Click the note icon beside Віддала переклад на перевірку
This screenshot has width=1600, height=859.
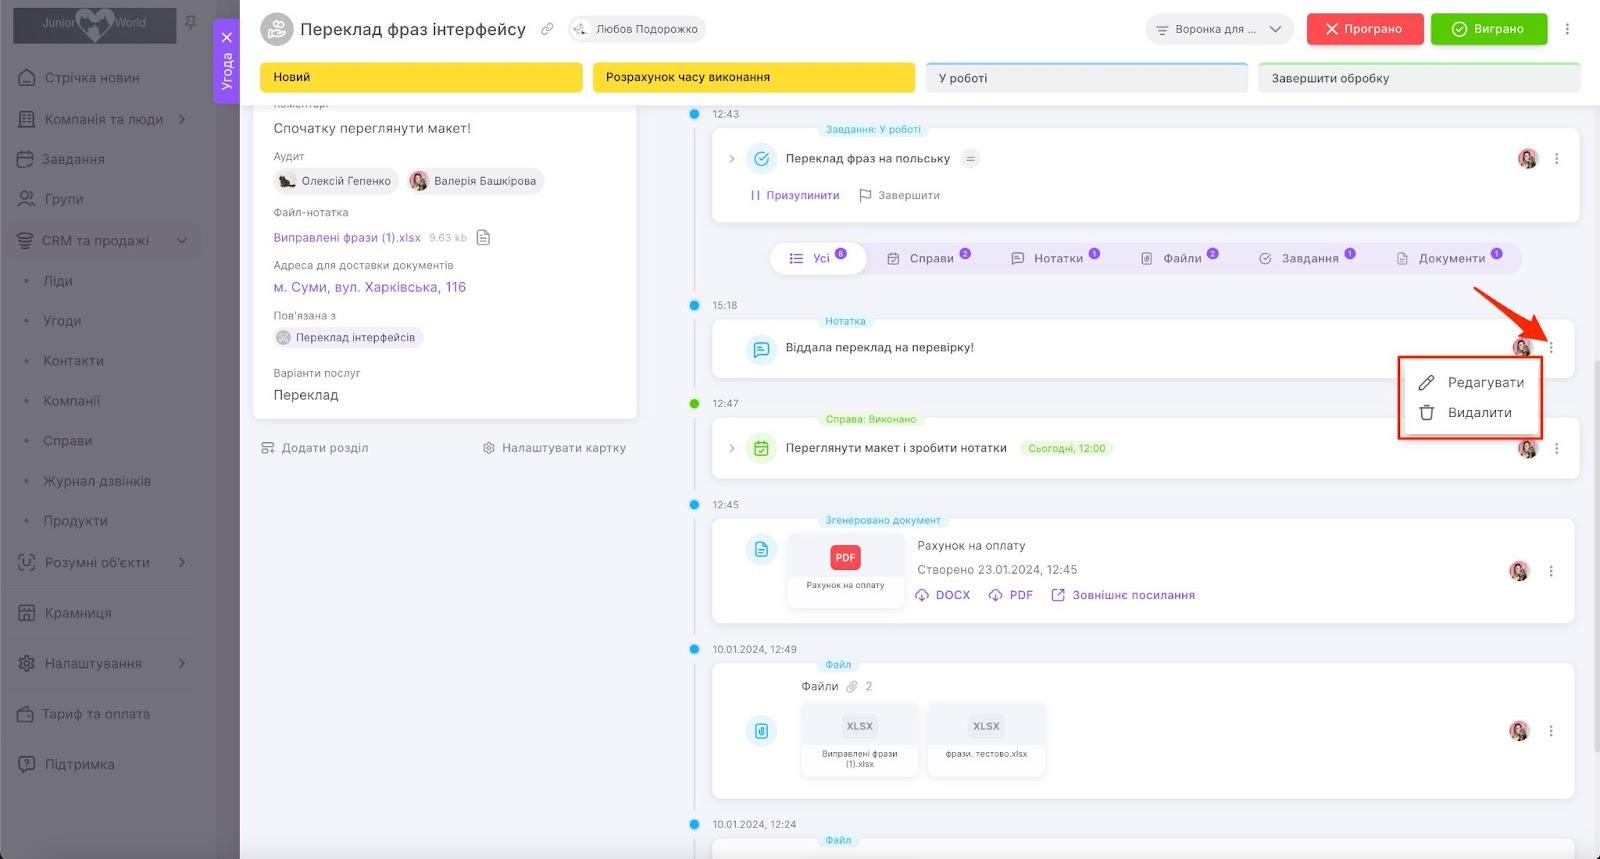click(761, 349)
